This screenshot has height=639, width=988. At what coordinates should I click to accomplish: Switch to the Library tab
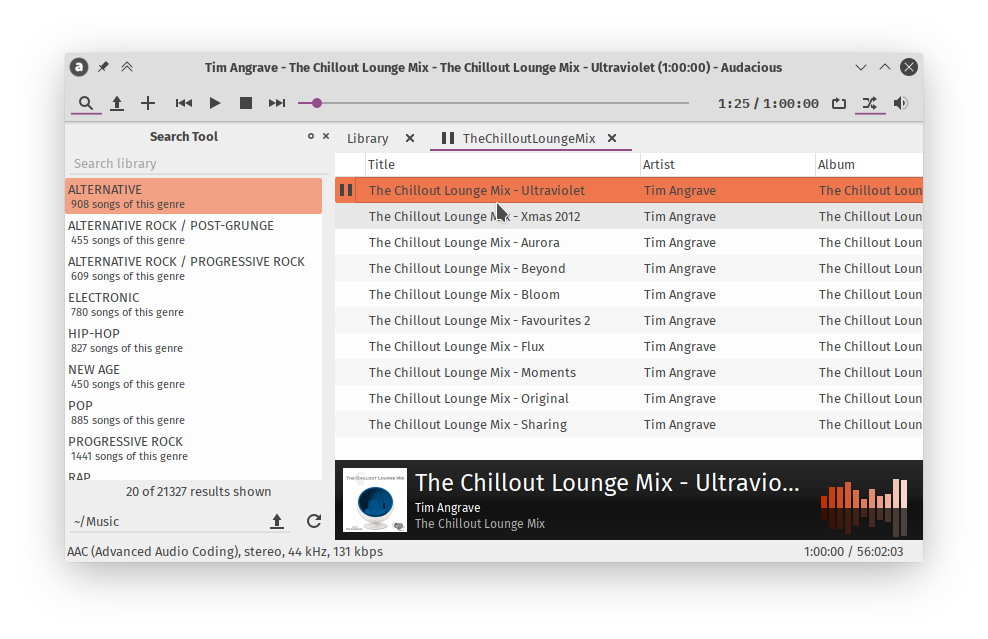coord(367,139)
